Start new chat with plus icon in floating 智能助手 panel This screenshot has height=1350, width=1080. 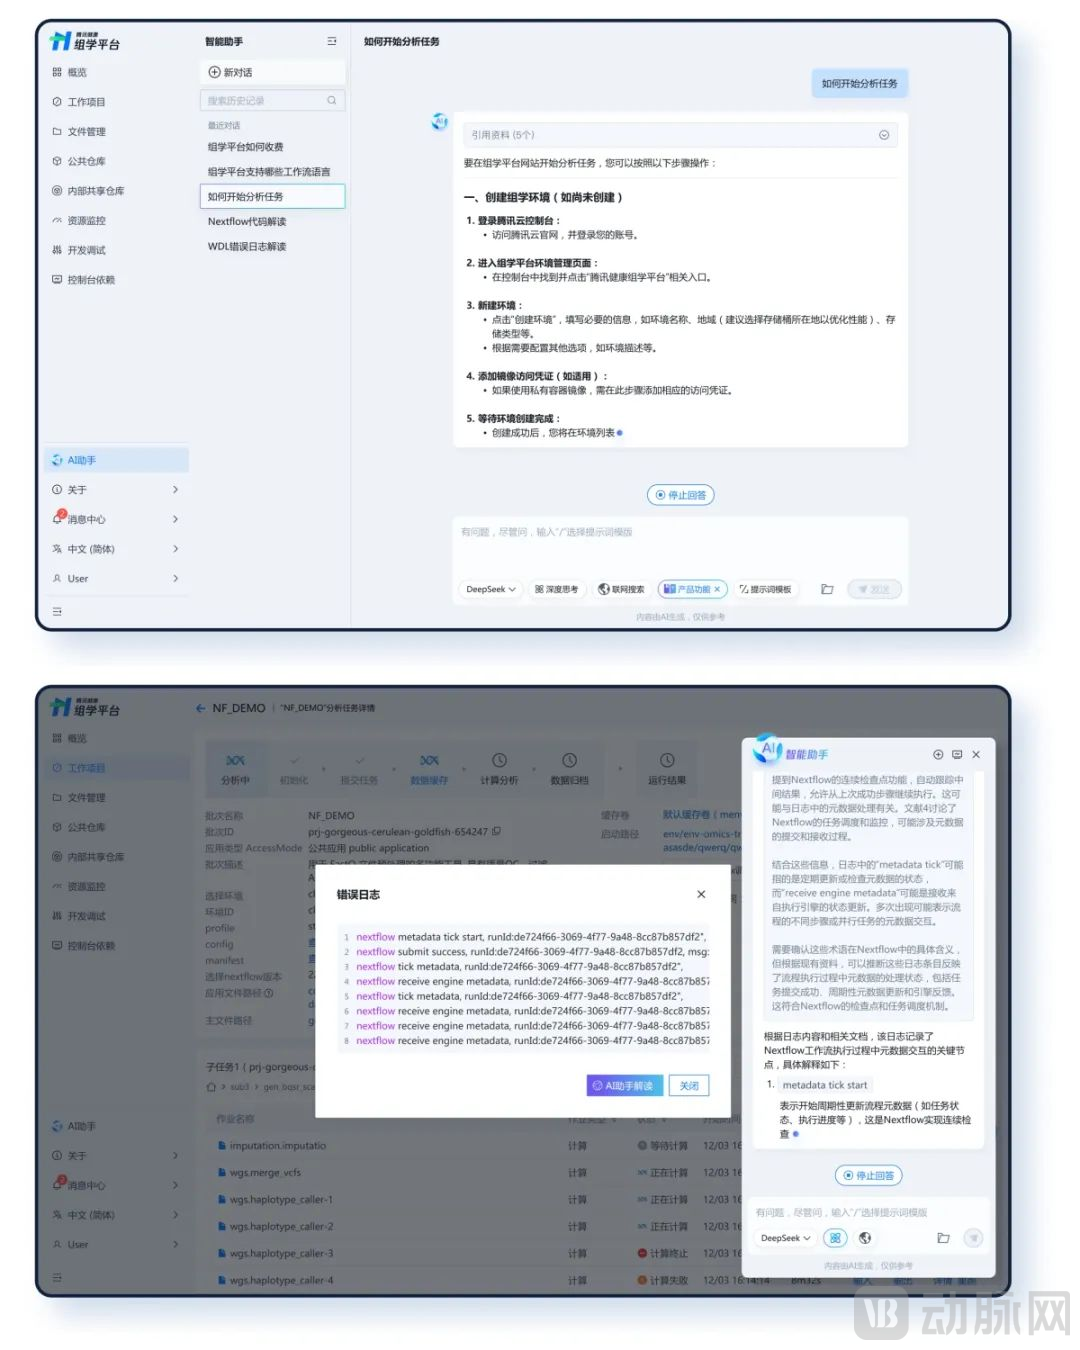click(938, 755)
